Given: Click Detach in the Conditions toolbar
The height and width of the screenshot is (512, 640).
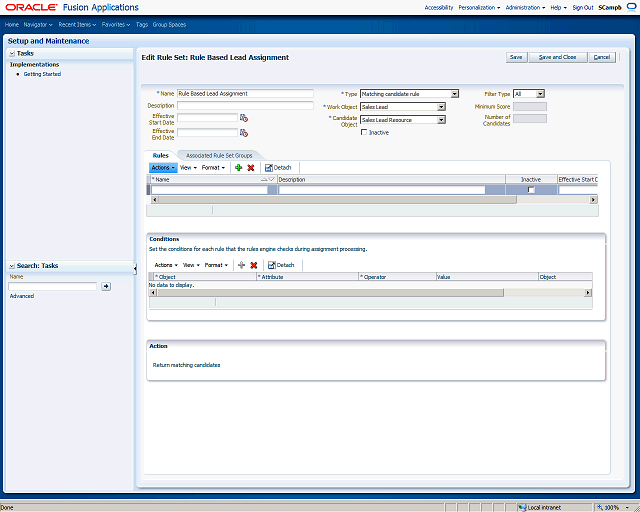Looking at the screenshot, I should pos(281,265).
